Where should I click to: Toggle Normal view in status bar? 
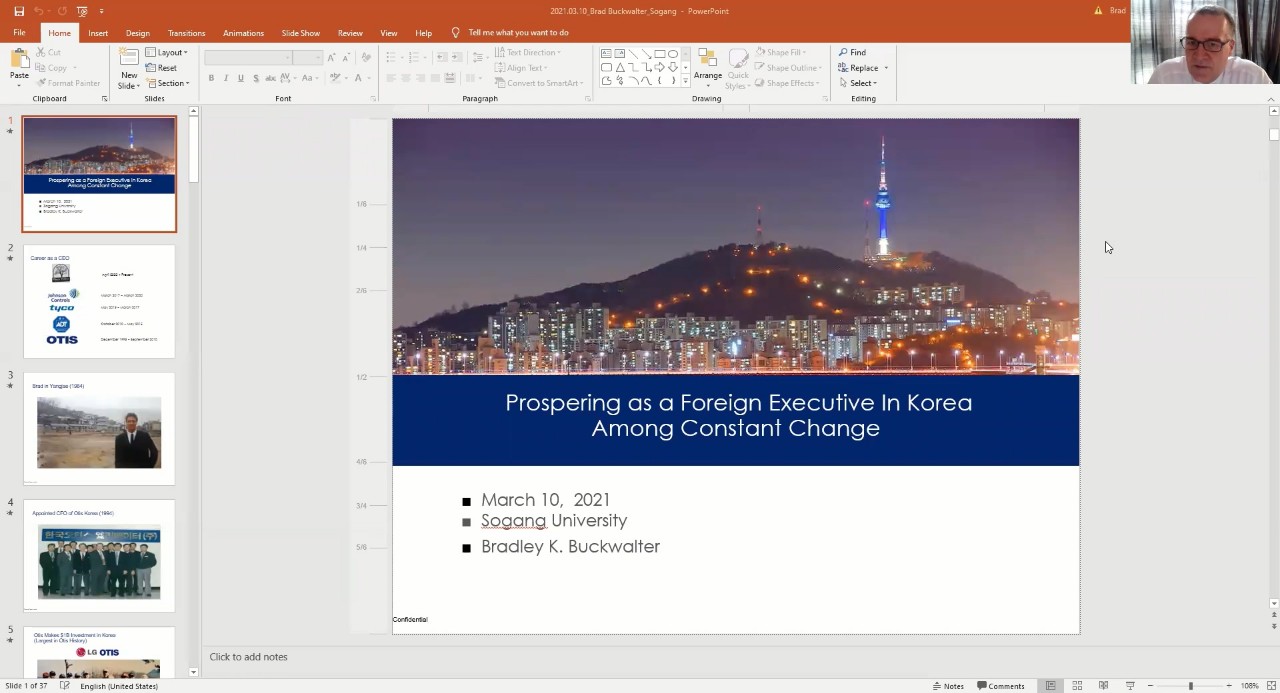pyautogui.click(x=1050, y=686)
